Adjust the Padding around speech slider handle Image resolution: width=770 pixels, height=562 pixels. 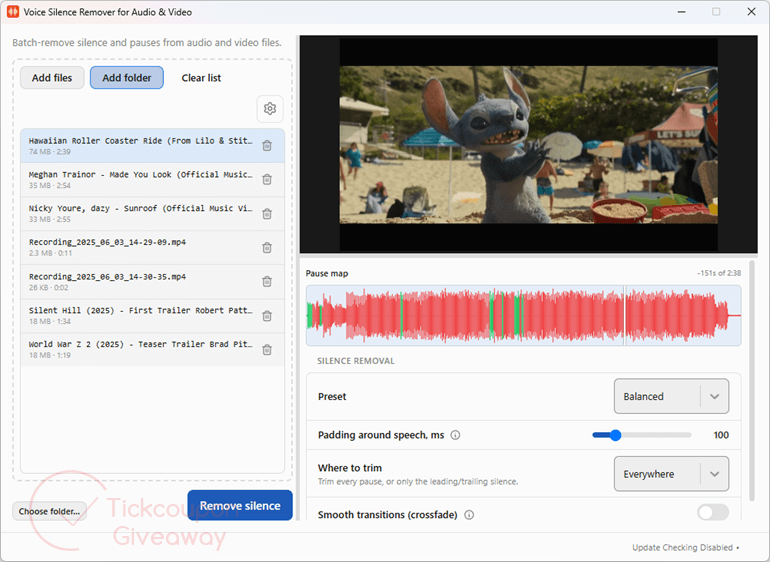615,435
